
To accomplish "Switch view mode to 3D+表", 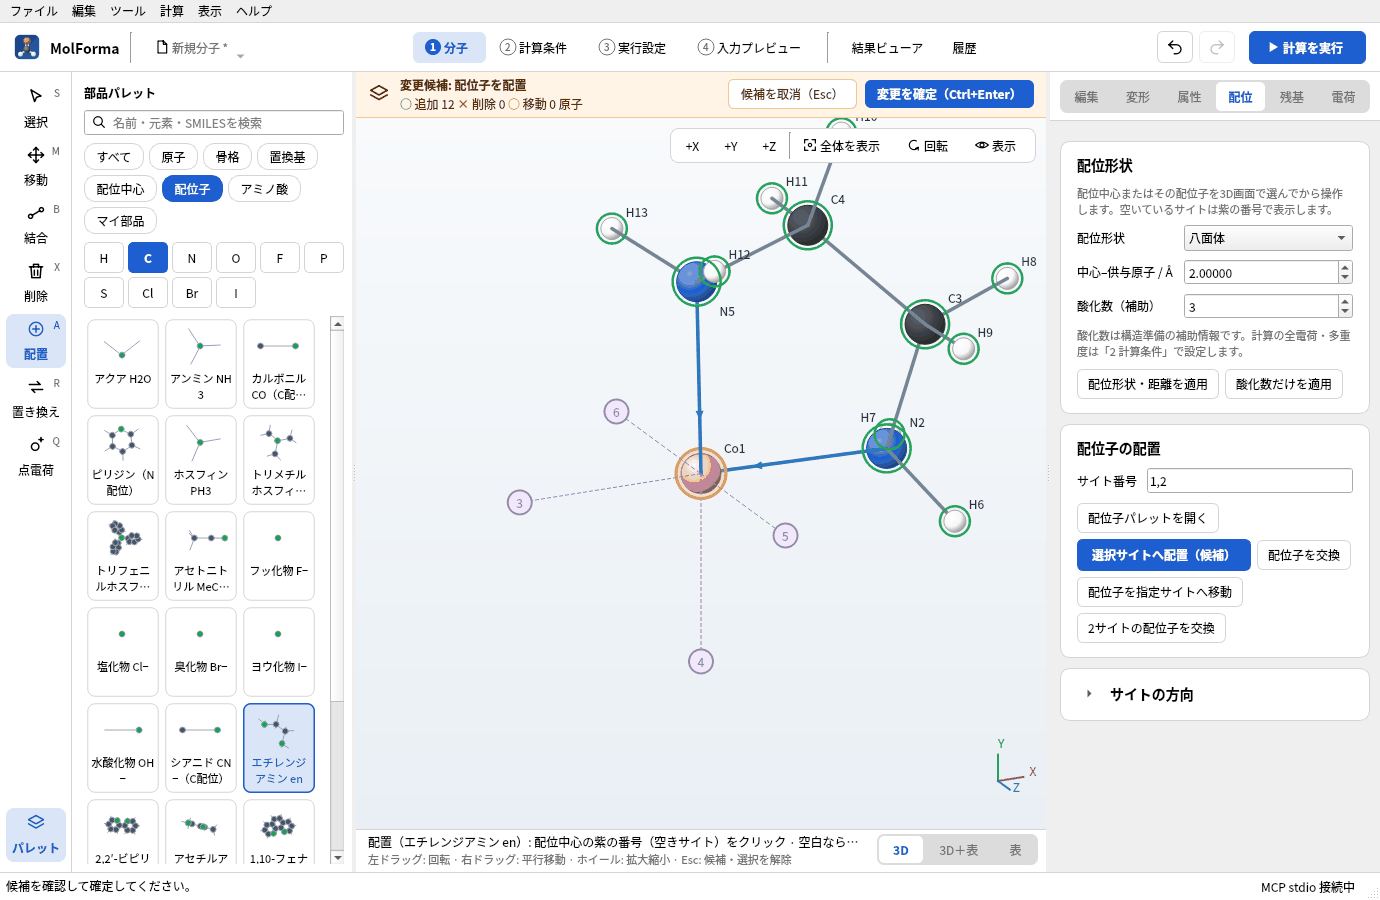I will [958, 850].
